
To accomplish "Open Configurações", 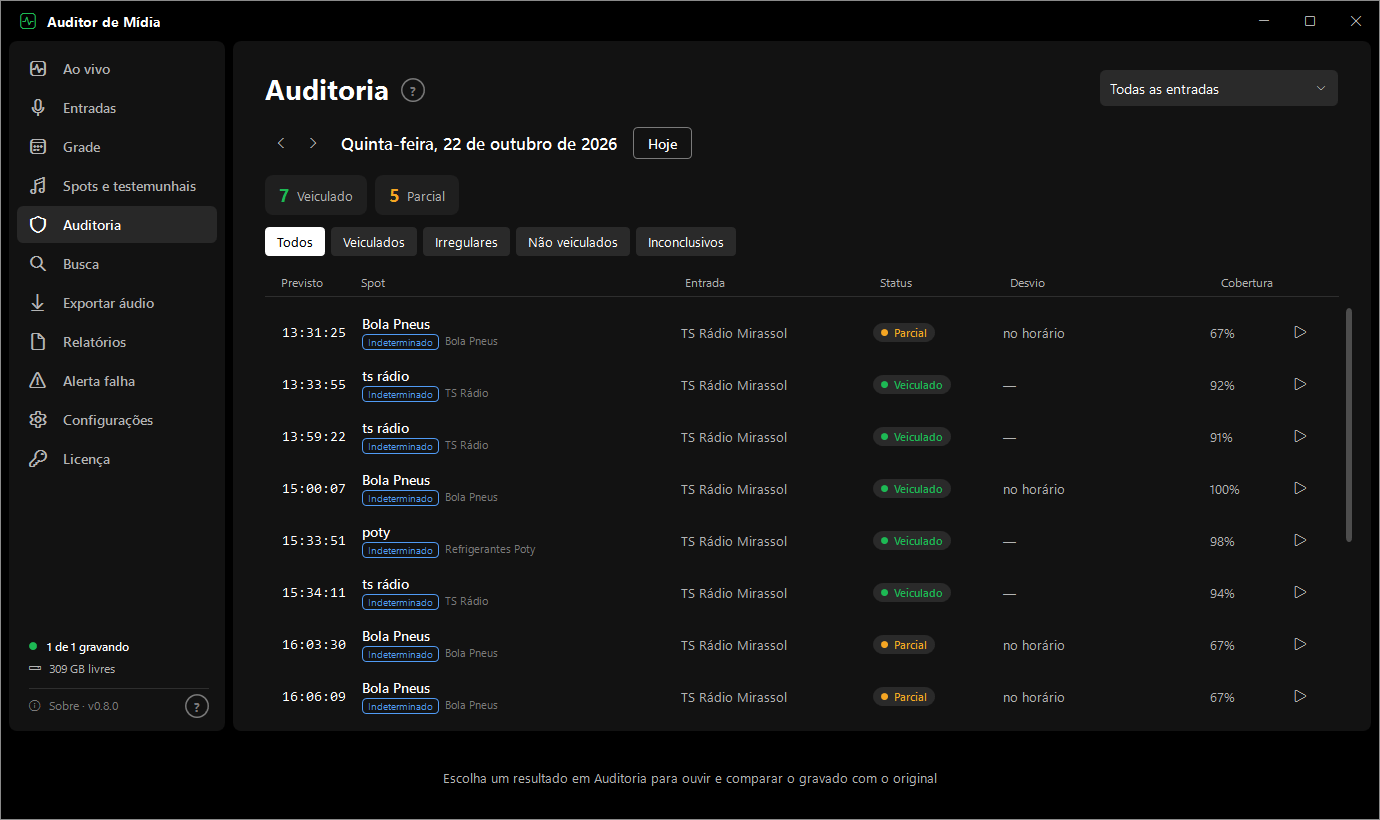I will 117,420.
